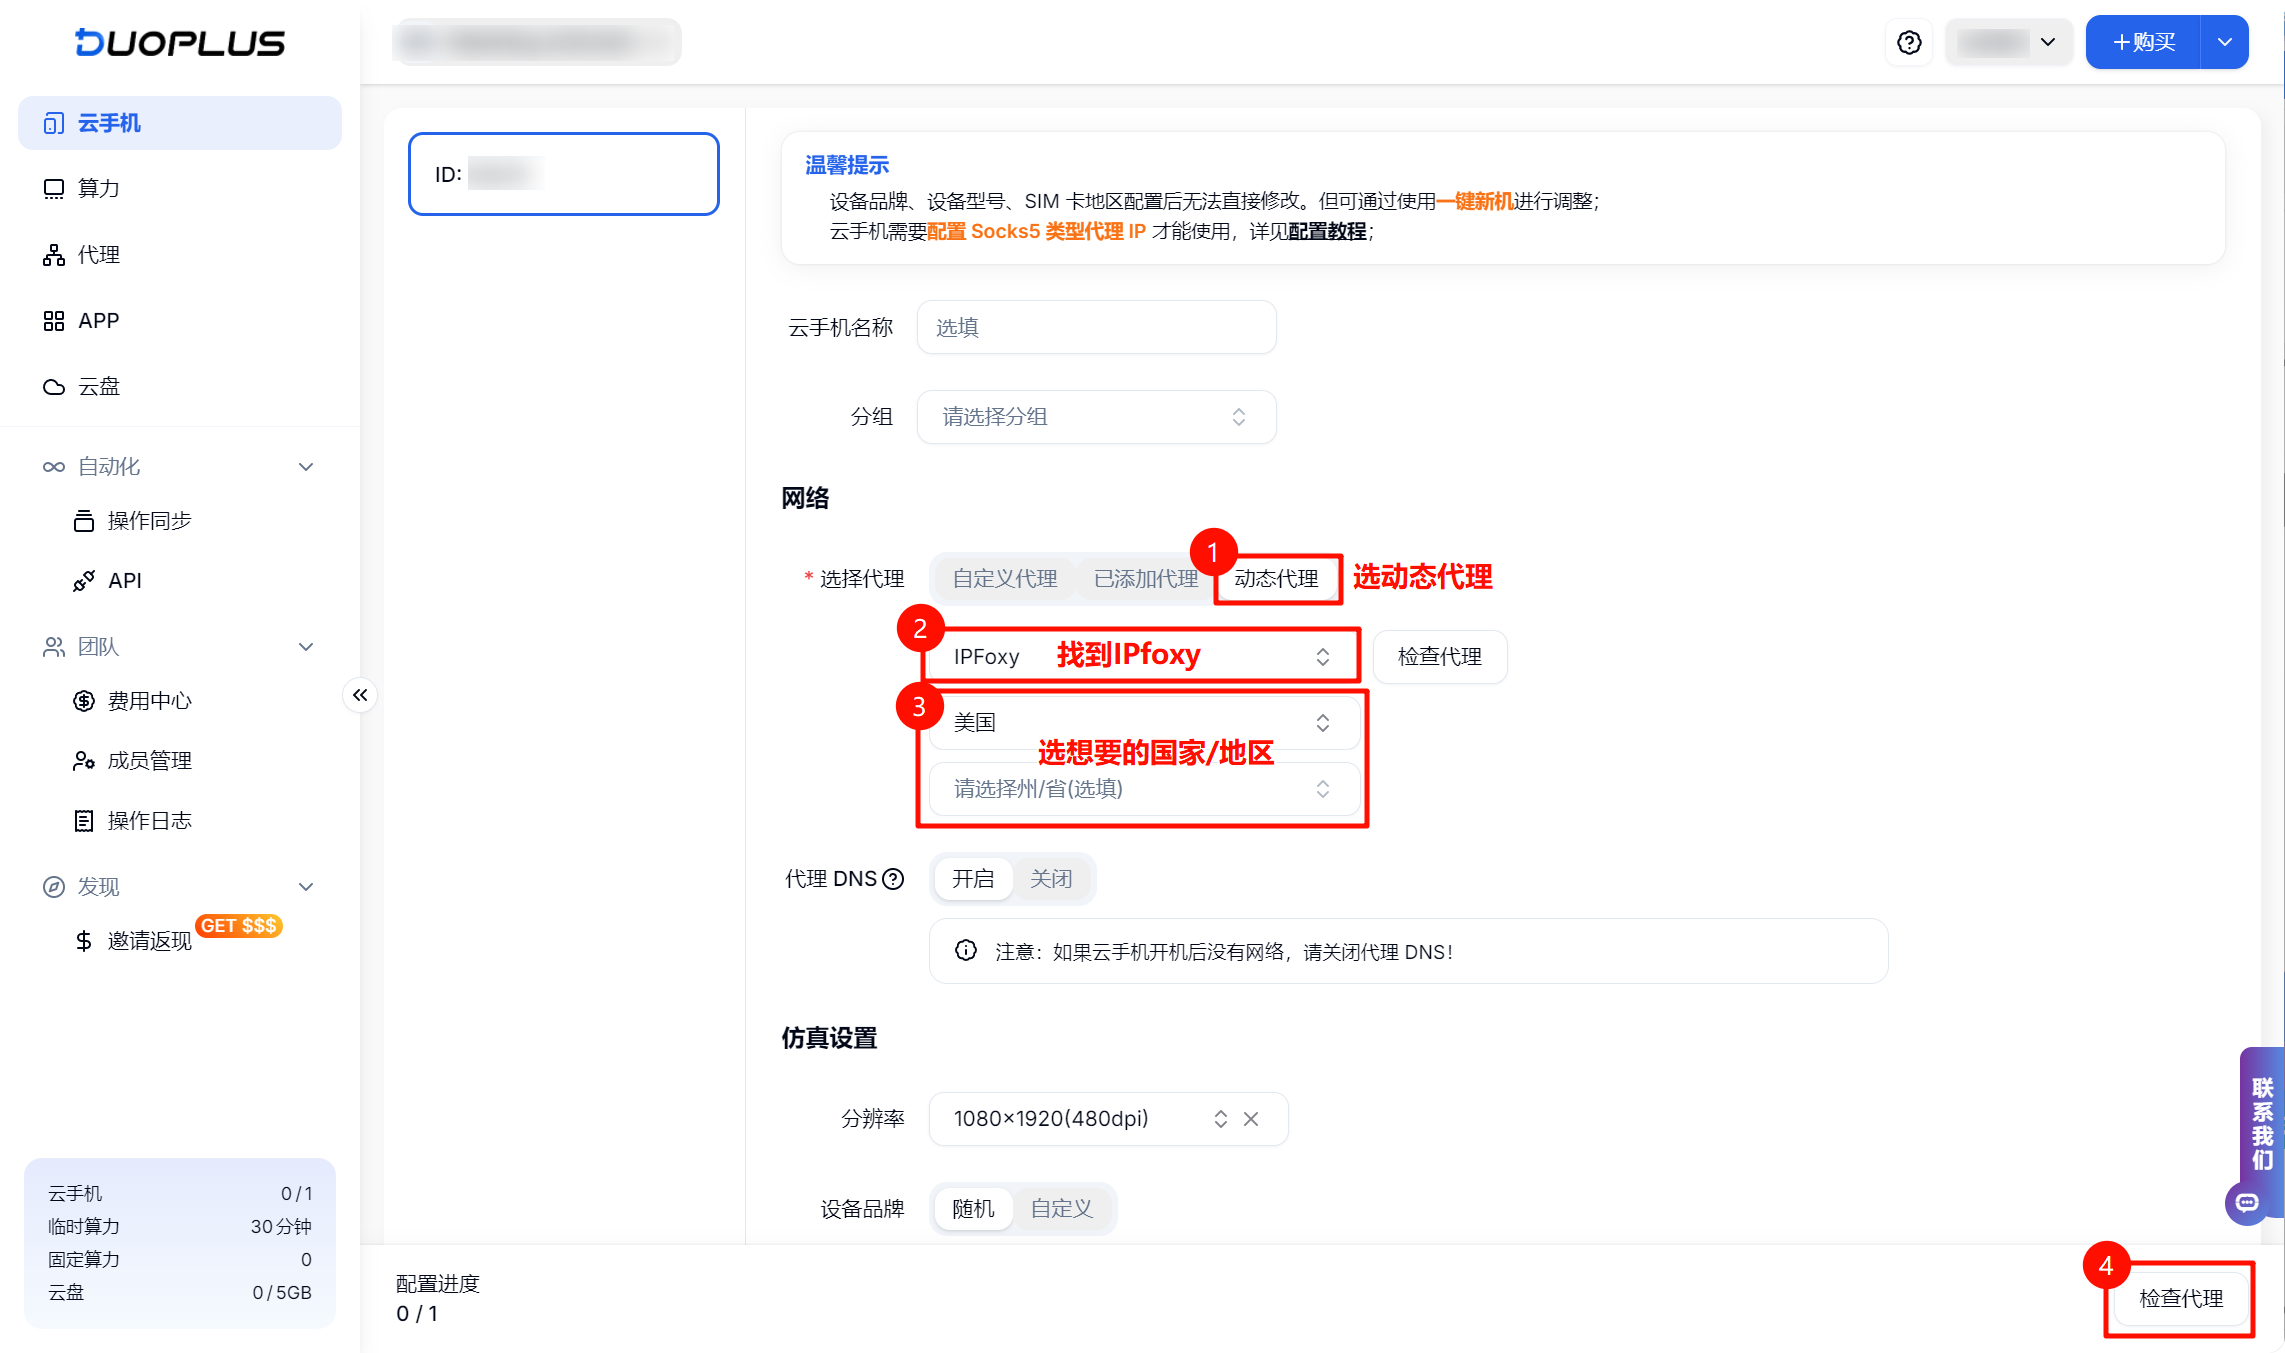Open 云盘 cloud storage
This screenshot has height=1353, width=2285.
pos(98,386)
